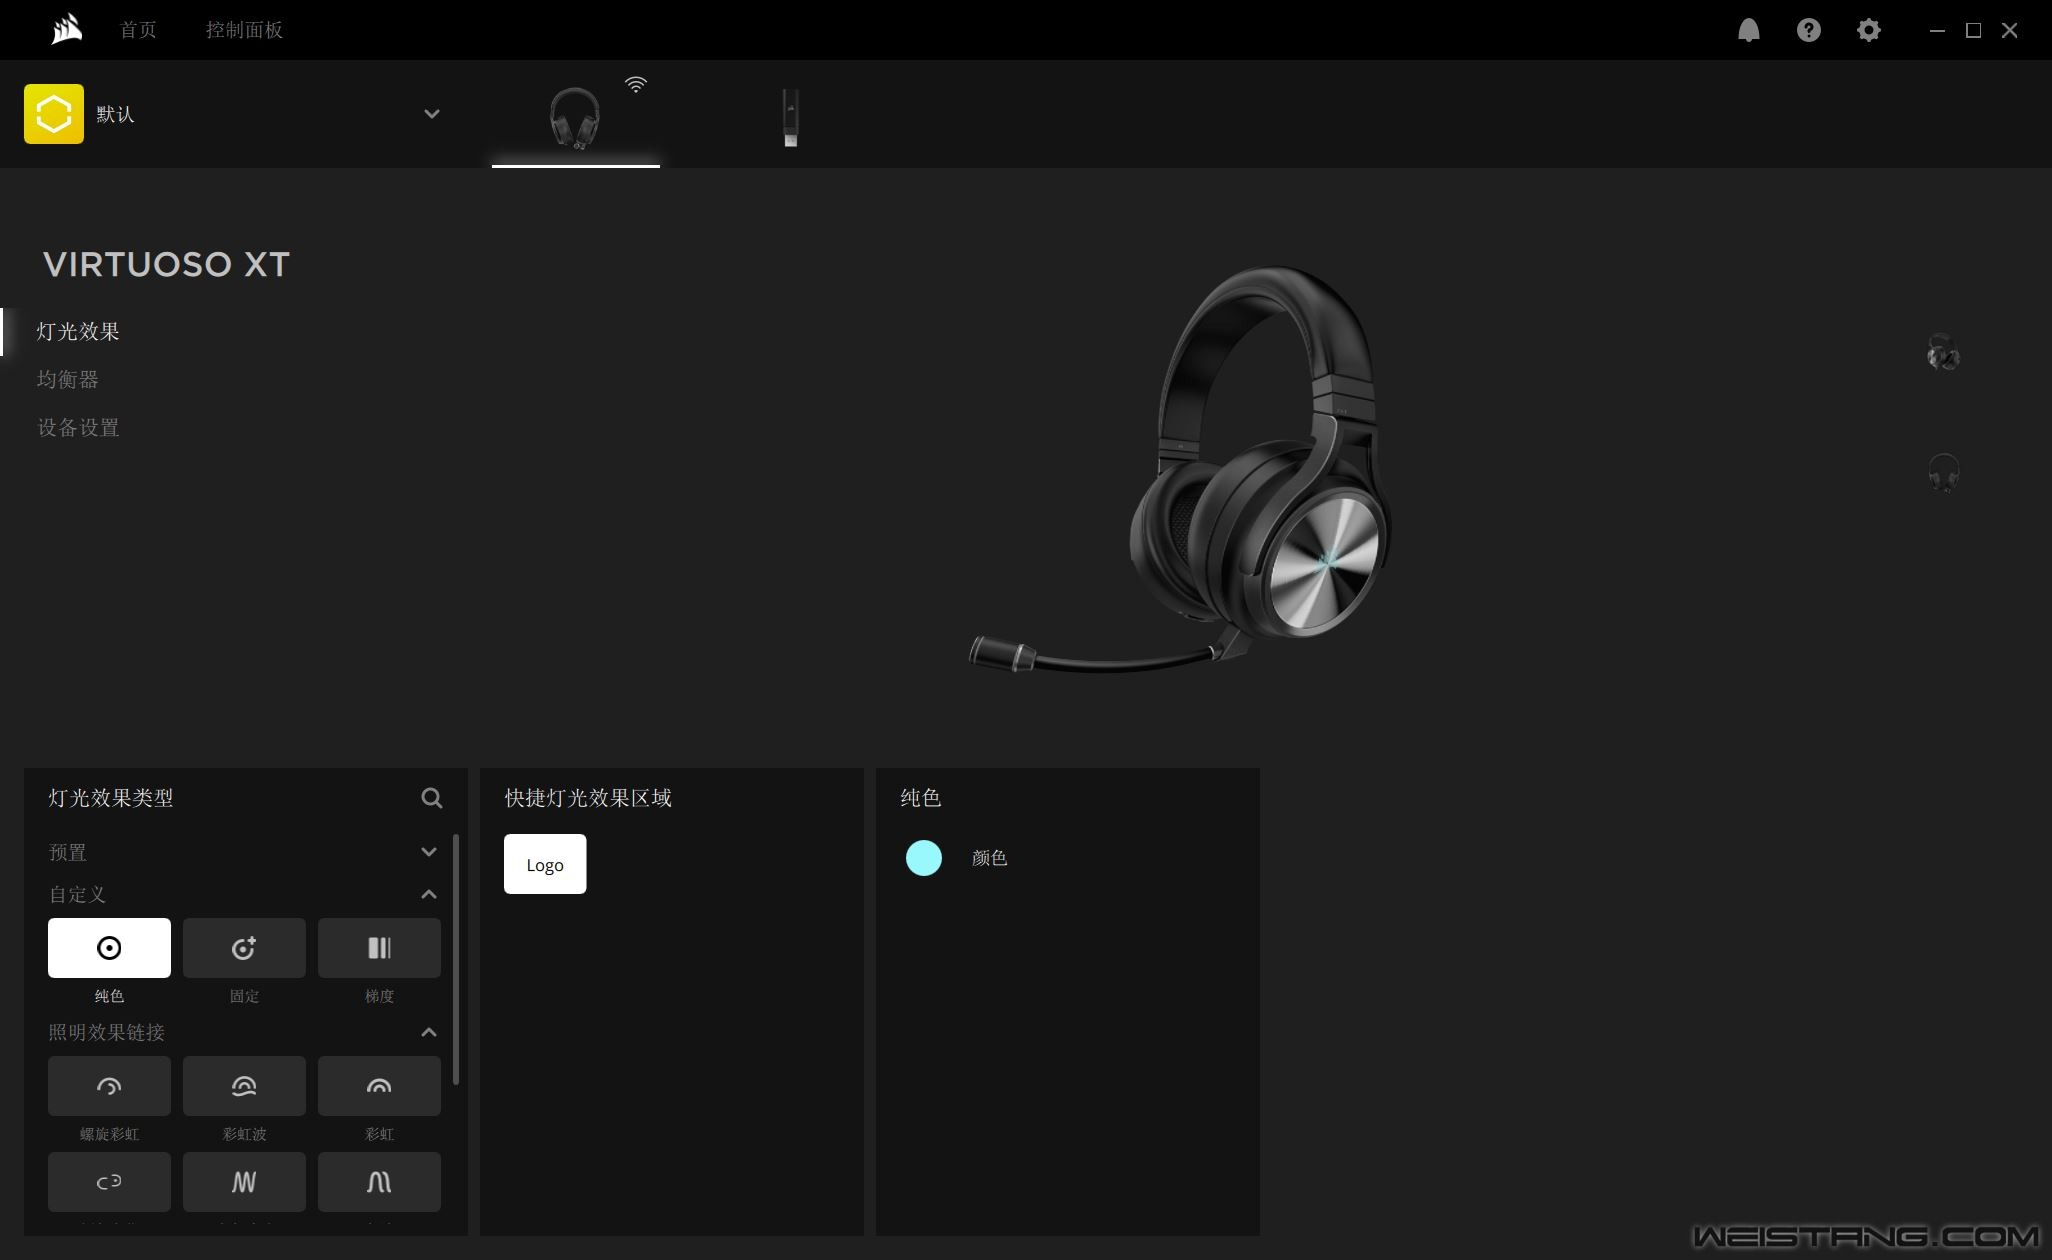Click the effect type list scrollbar
This screenshot has width=2052, height=1260.
coord(456,959)
